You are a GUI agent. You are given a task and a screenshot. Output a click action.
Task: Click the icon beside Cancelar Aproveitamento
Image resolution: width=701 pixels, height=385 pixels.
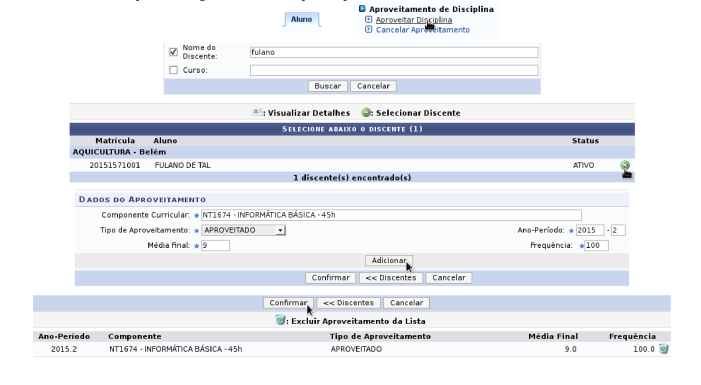pos(368,30)
